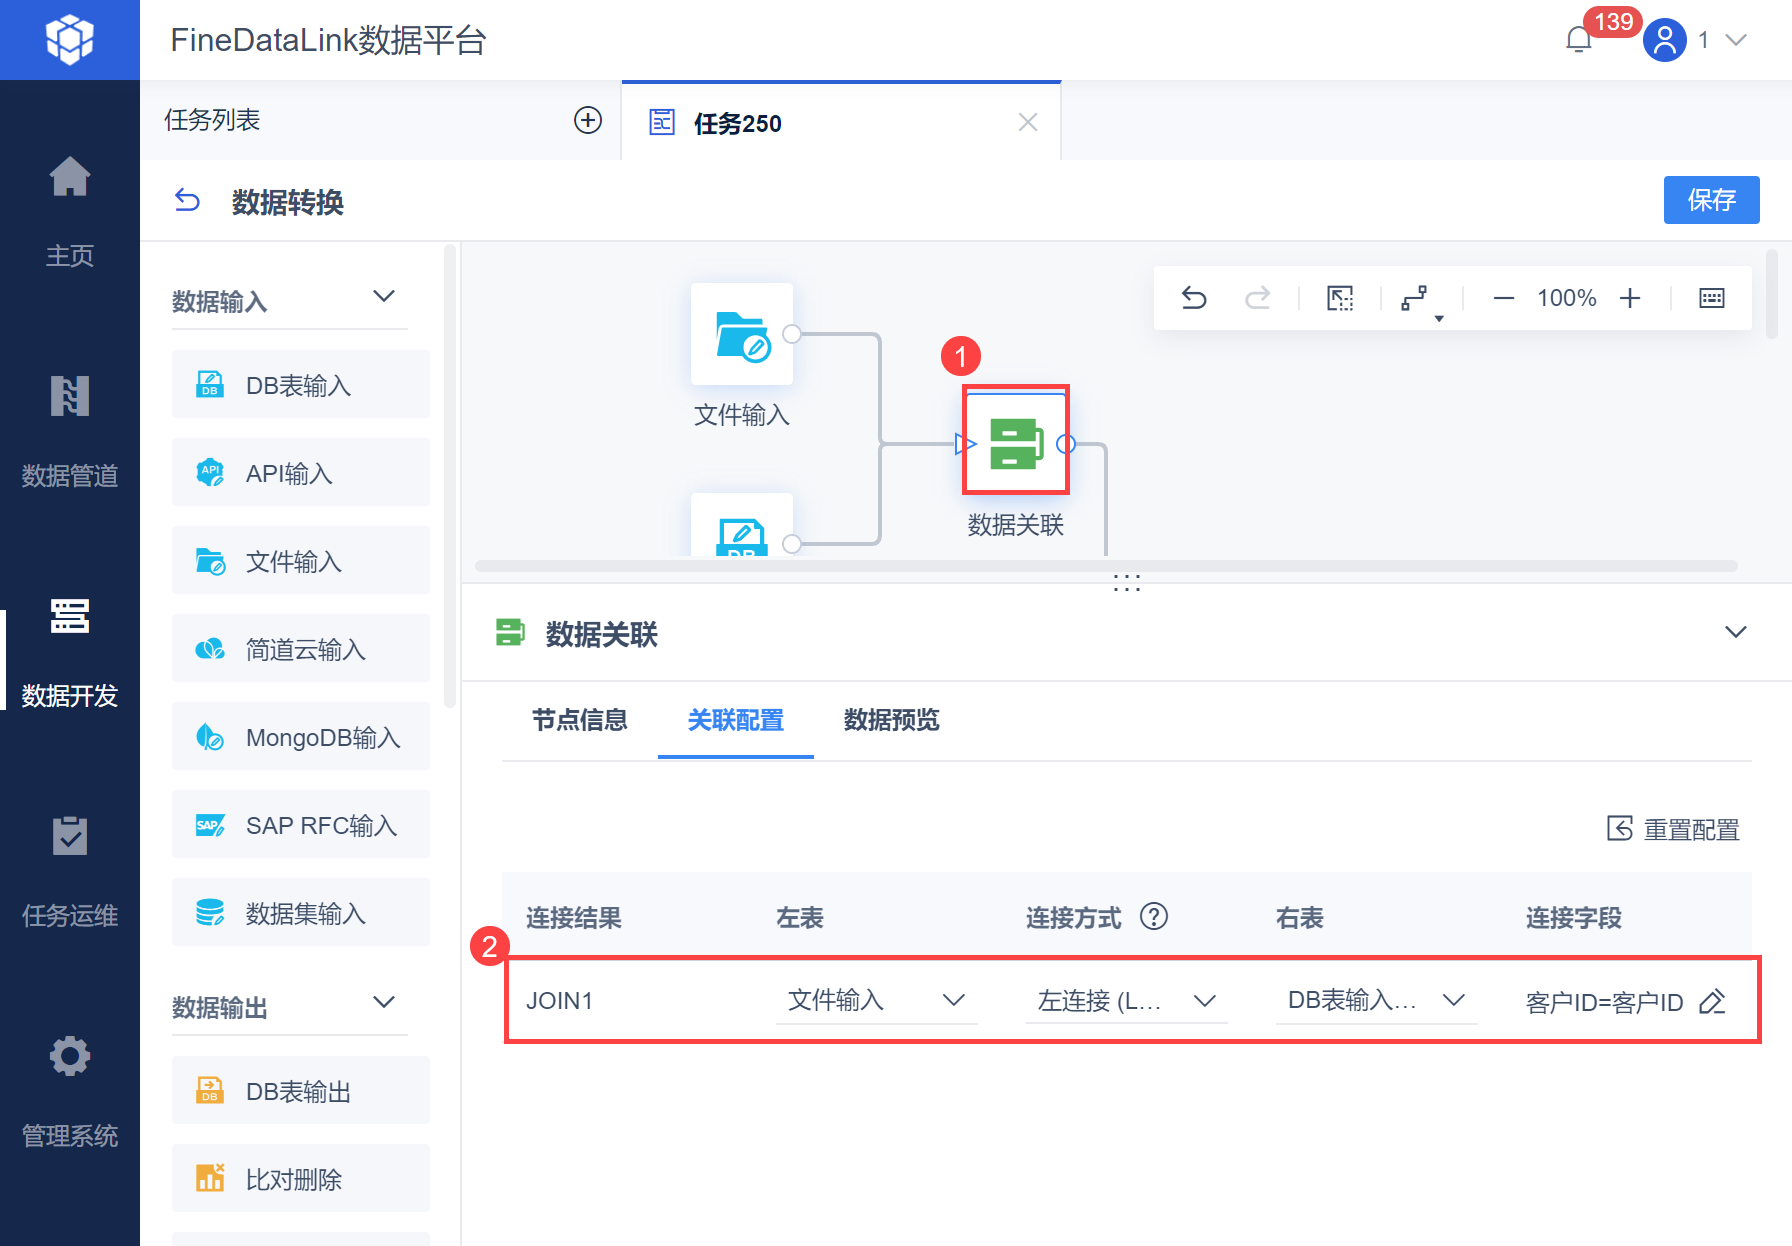Click the panel resize handle dots
This screenshot has height=1246, width=1792.
point(1127,583)
